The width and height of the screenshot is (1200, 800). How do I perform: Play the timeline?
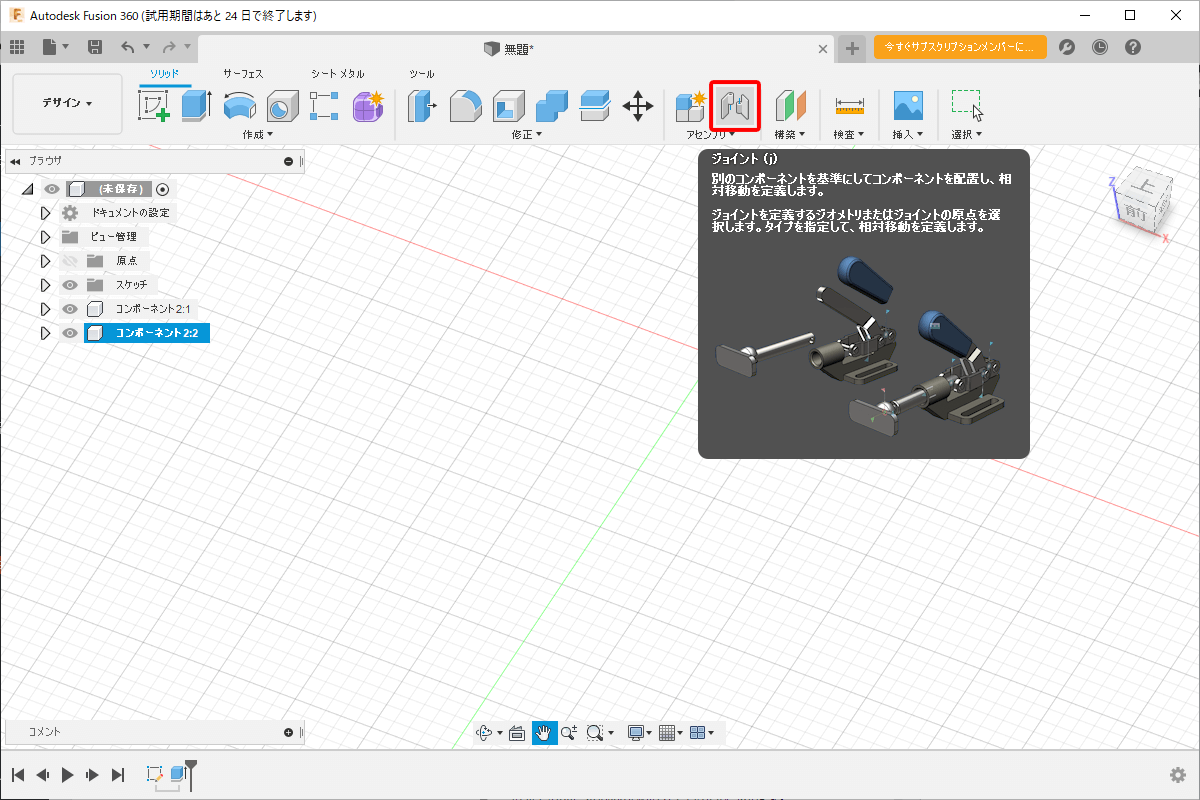click(x=68, y=774)
